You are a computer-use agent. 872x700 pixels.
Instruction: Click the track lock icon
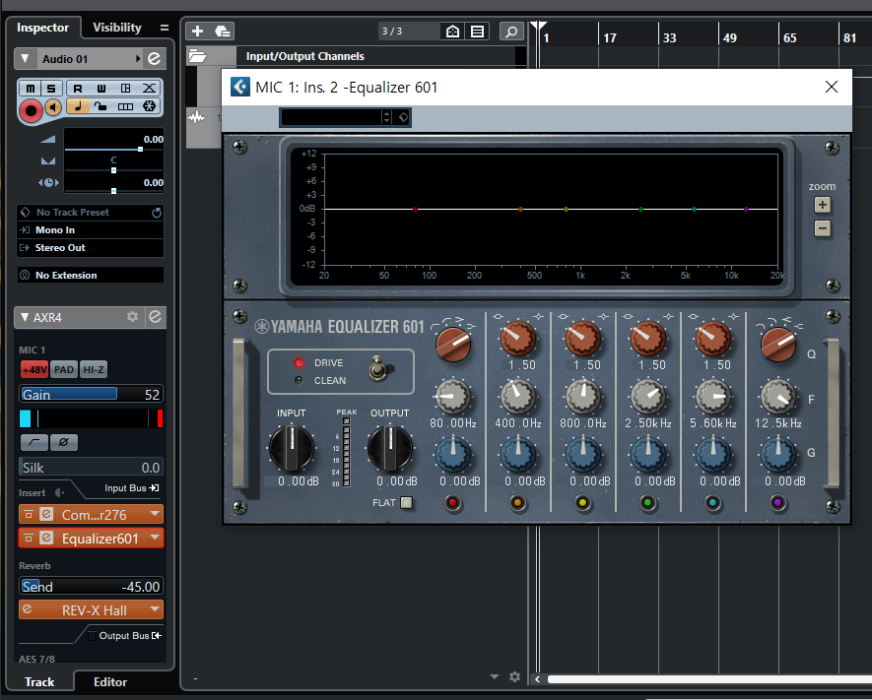click(101, 106)
